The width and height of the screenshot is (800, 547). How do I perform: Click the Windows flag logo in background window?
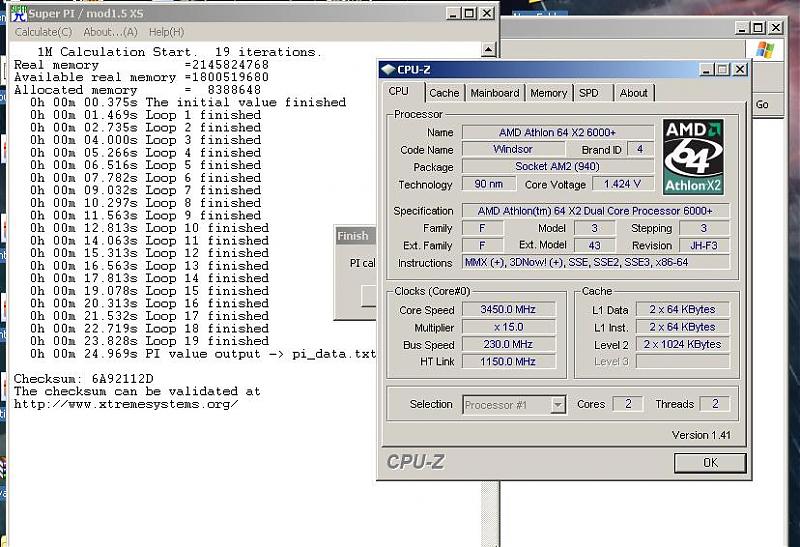coord(764,51)
